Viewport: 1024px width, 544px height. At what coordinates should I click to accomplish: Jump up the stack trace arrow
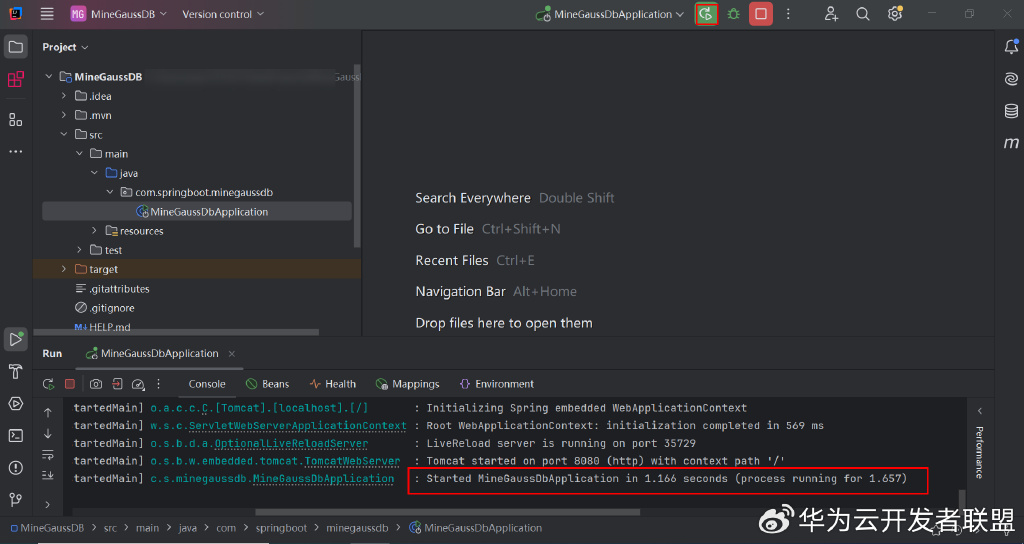coord(48,413)
